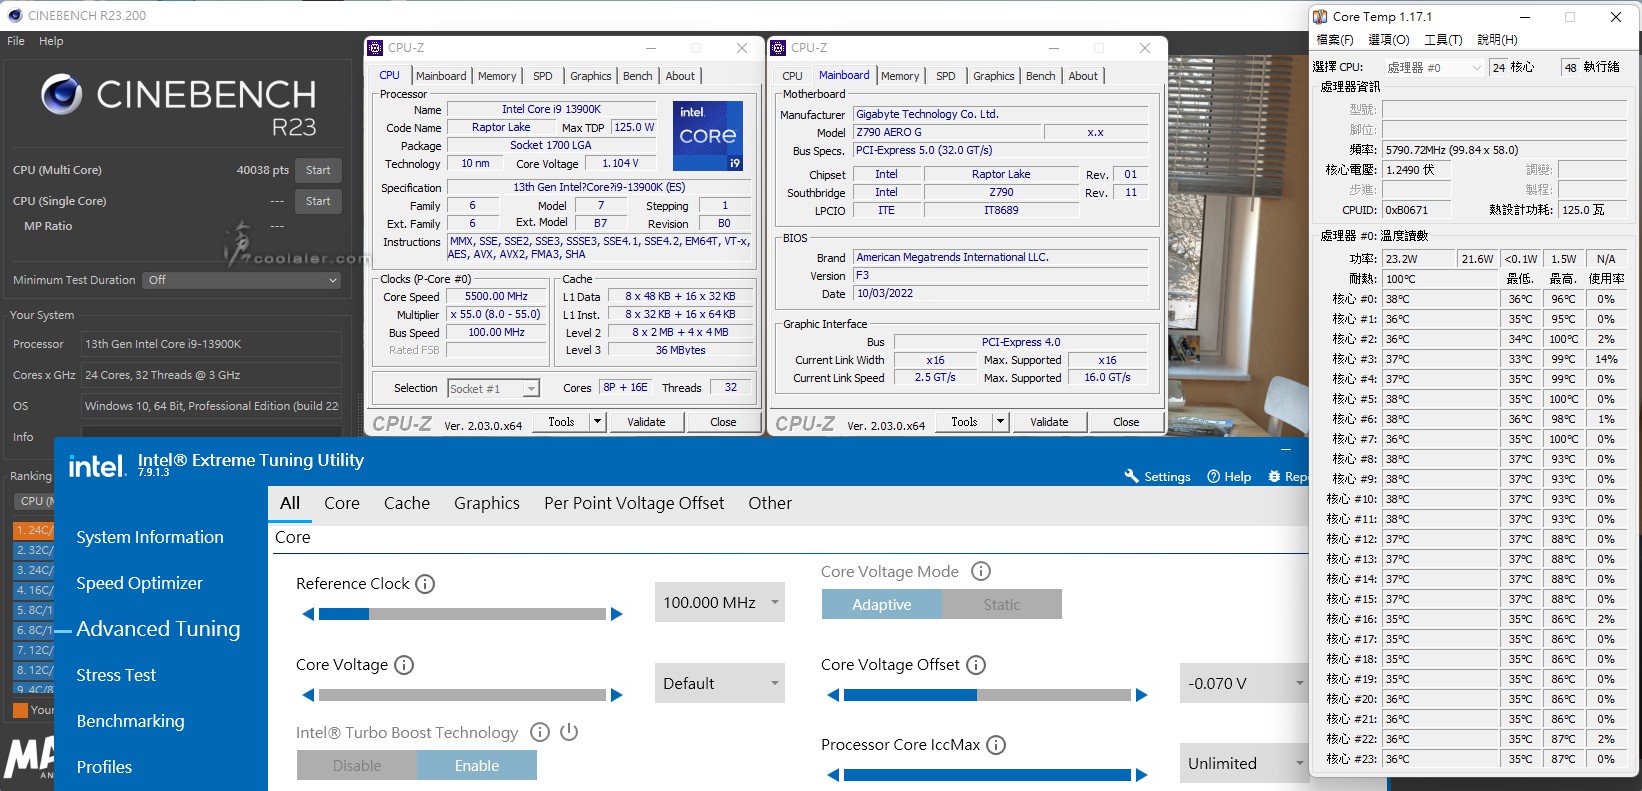
Task: Open Core Voltage Default dropdown
Action: coord(720,684)
